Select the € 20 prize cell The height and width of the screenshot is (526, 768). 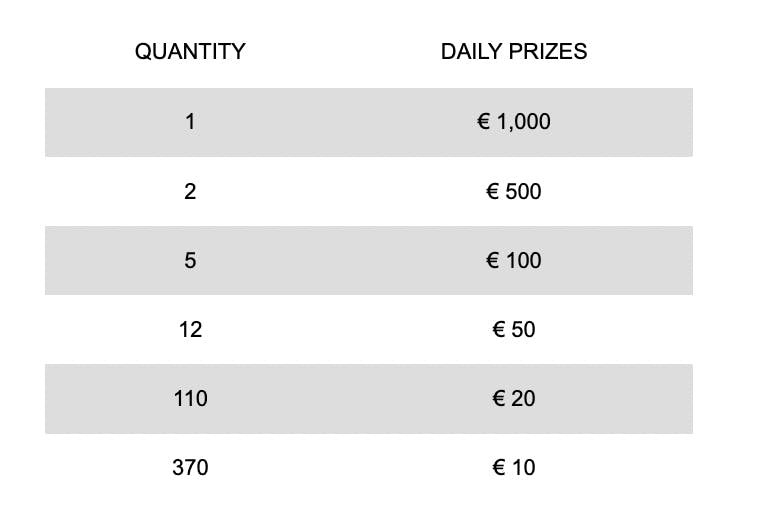514,398
